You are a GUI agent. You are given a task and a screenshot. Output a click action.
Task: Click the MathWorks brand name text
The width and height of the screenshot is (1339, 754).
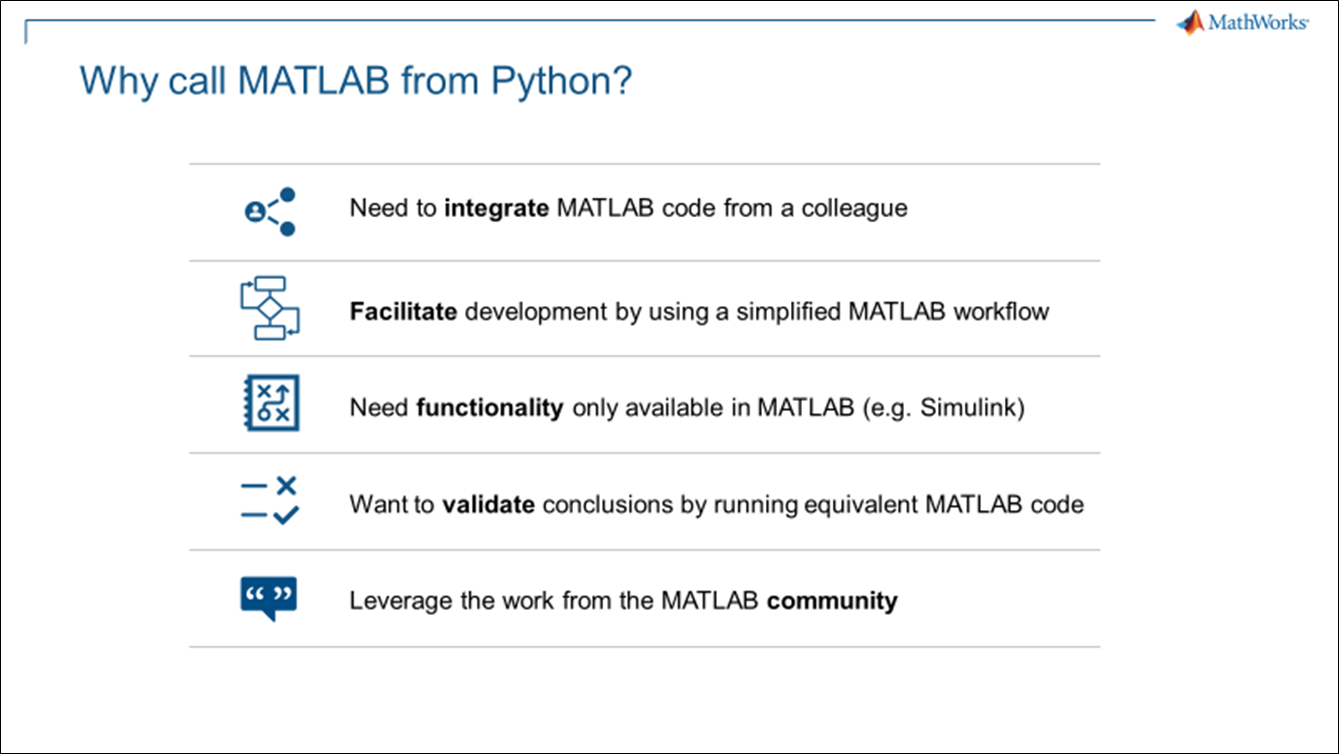[1258, 22]
